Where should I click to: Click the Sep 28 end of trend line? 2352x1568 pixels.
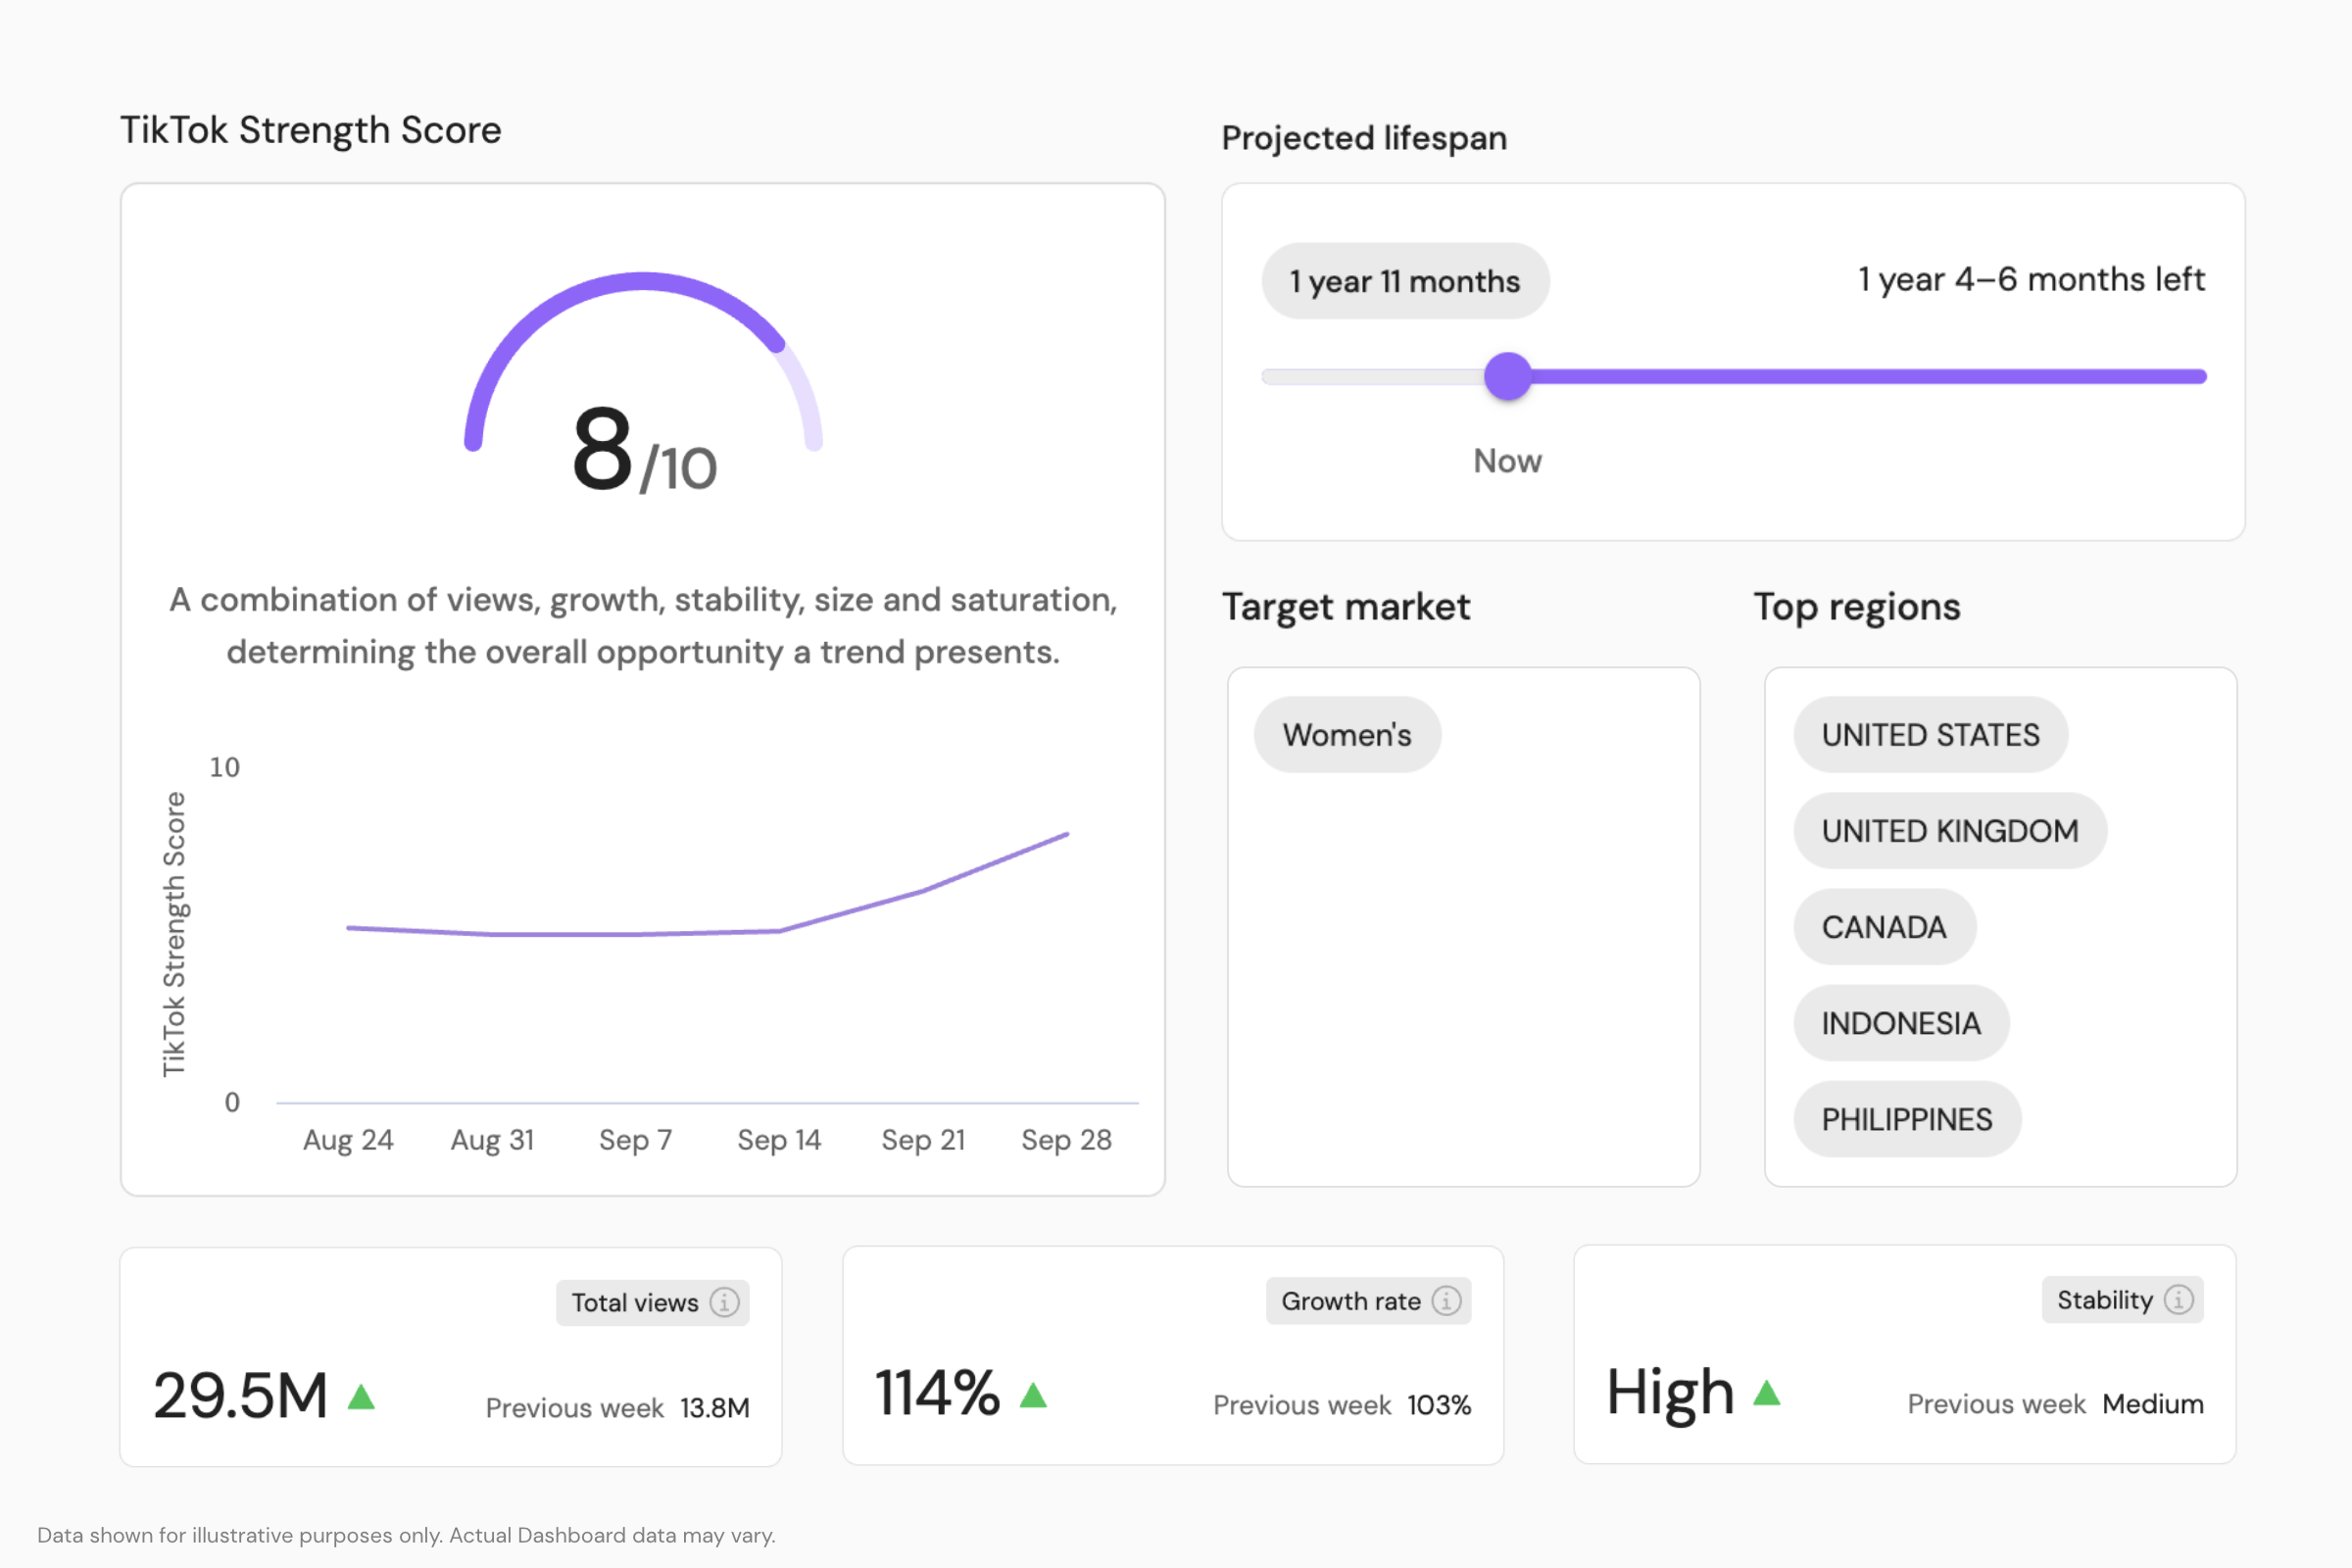tap(1067, 834)
